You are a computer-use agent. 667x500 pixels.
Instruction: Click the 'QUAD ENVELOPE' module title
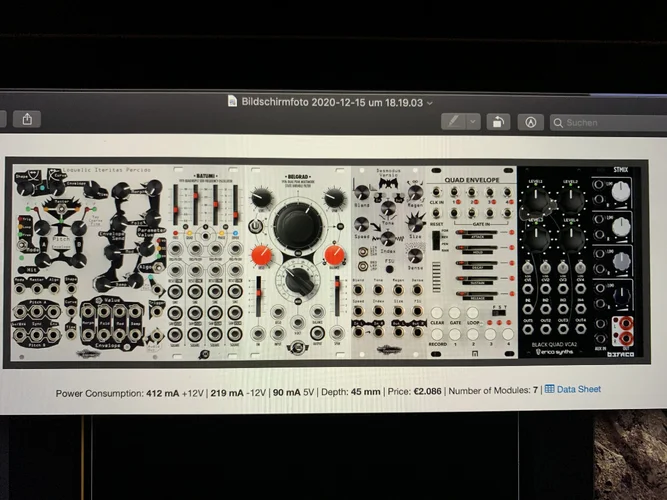(471, 180)
